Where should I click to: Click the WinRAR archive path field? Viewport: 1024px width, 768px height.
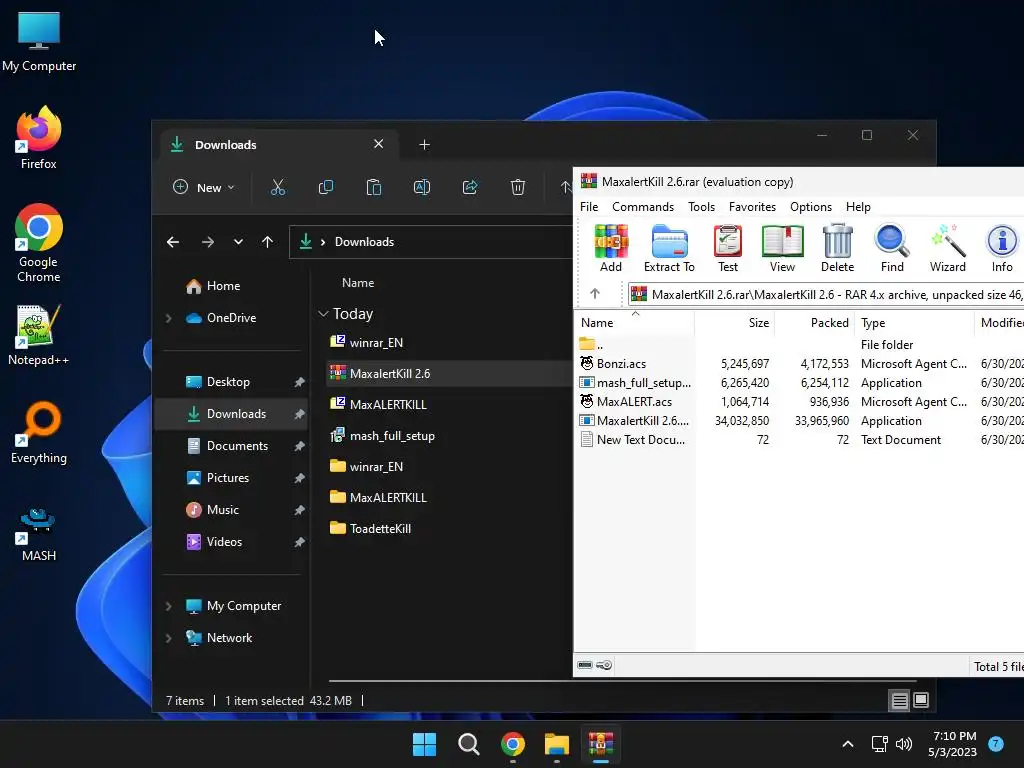point(826,295)
